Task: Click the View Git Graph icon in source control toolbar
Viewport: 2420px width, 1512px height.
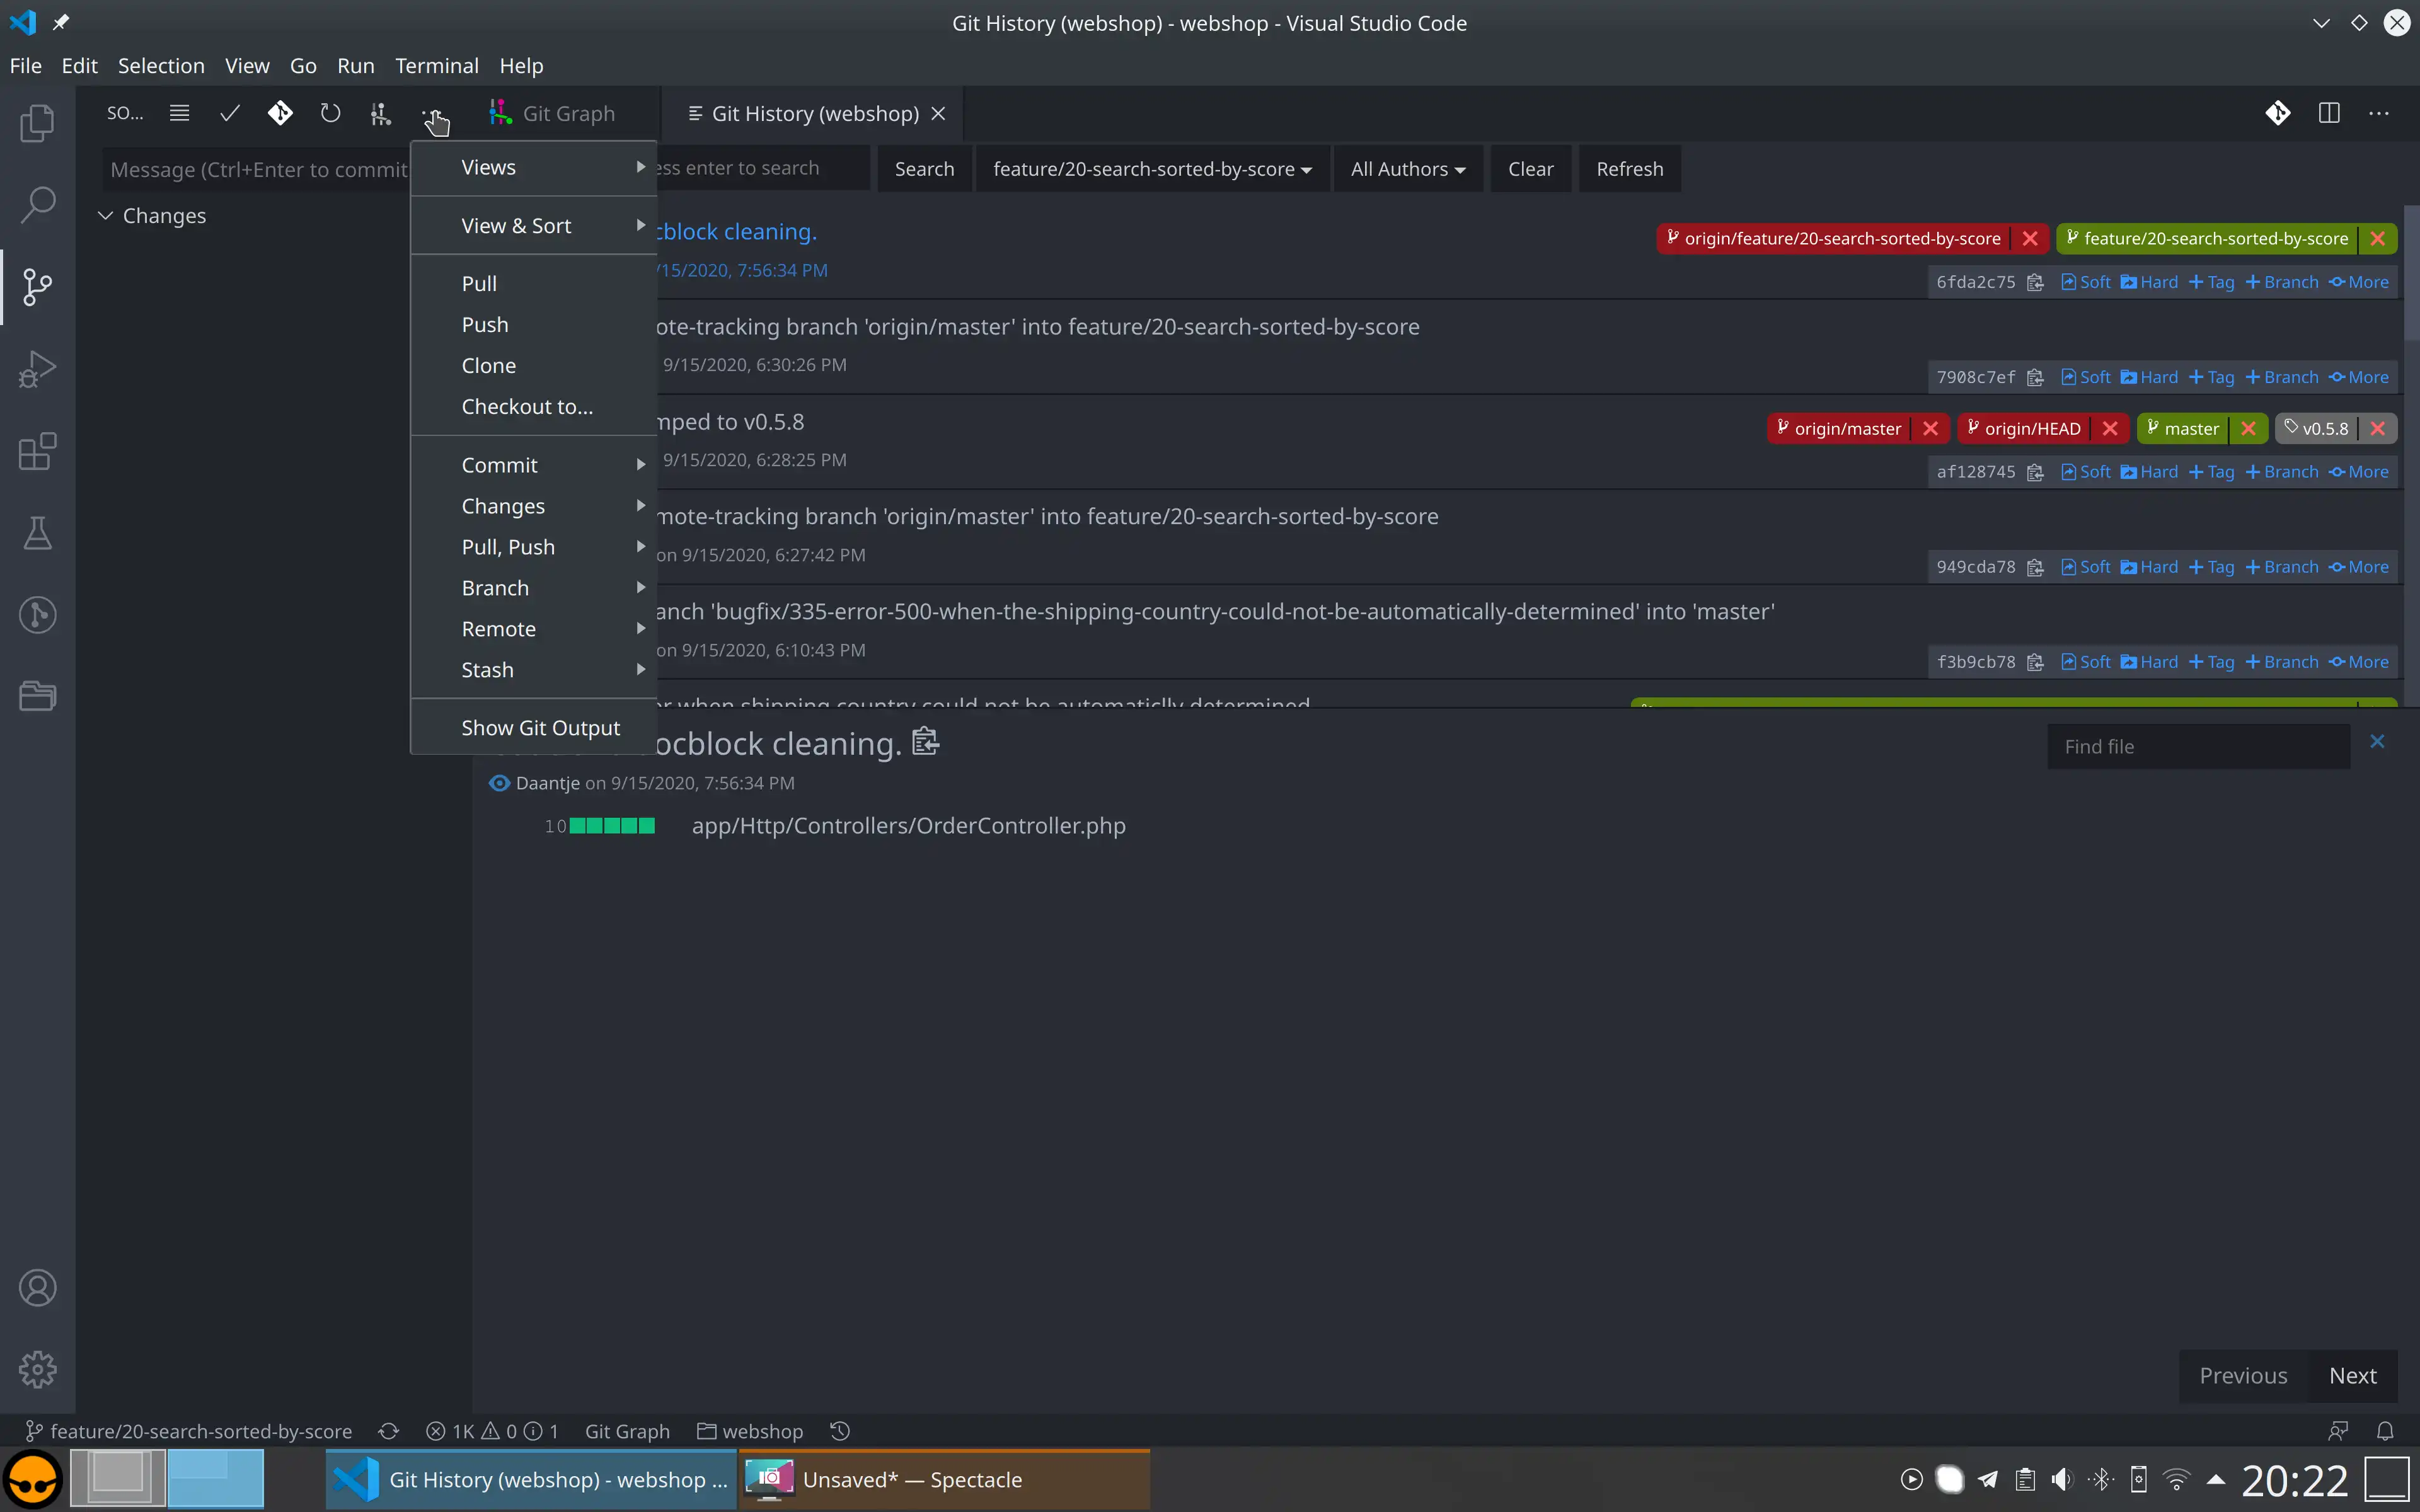Action: click(x=380, y=113)
